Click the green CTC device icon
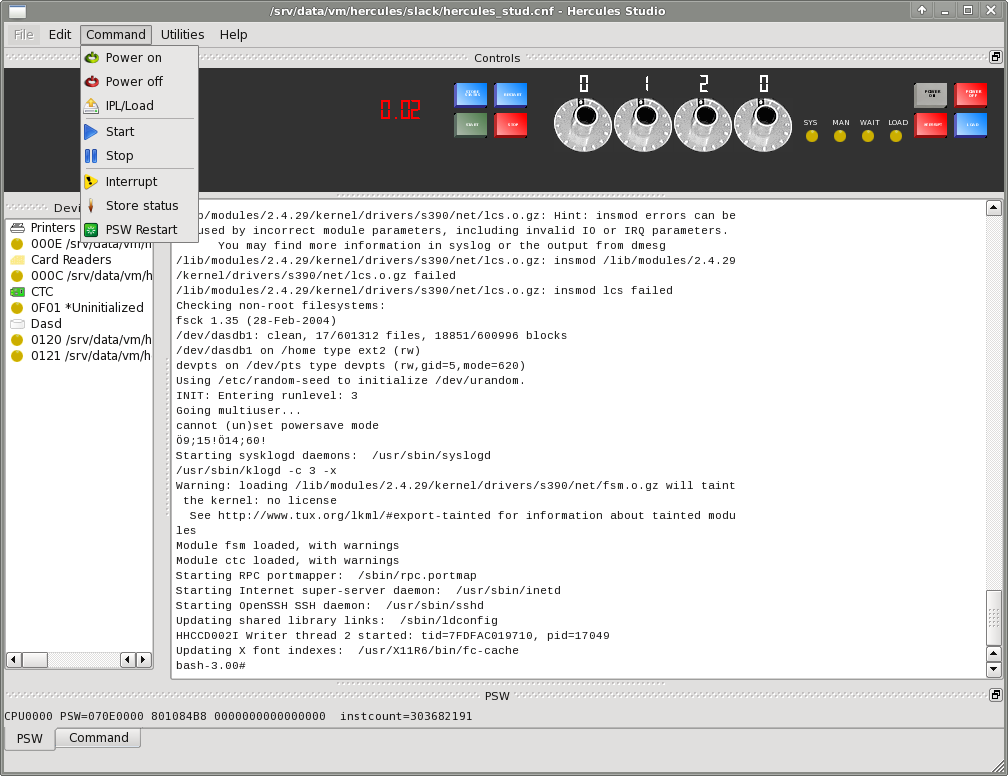 [17, 292]
